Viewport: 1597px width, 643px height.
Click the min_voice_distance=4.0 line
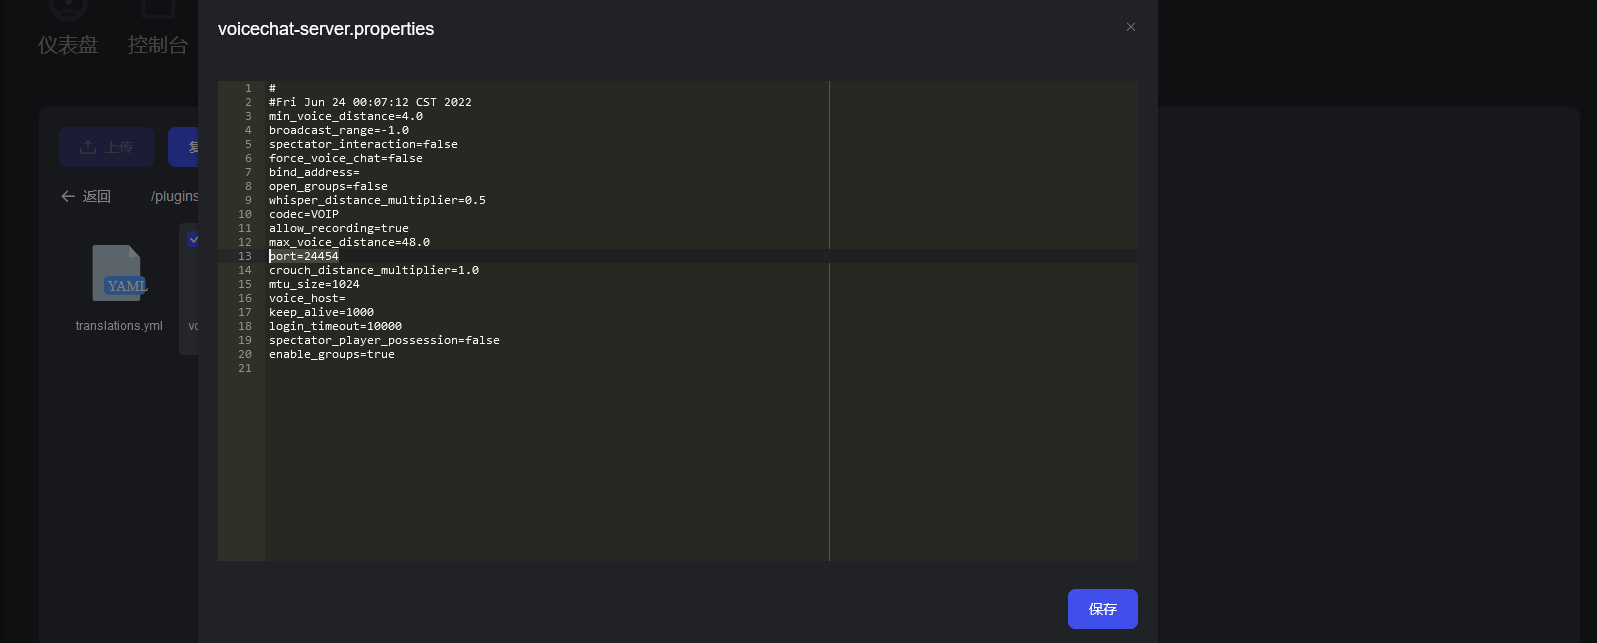tap(345, 116)
